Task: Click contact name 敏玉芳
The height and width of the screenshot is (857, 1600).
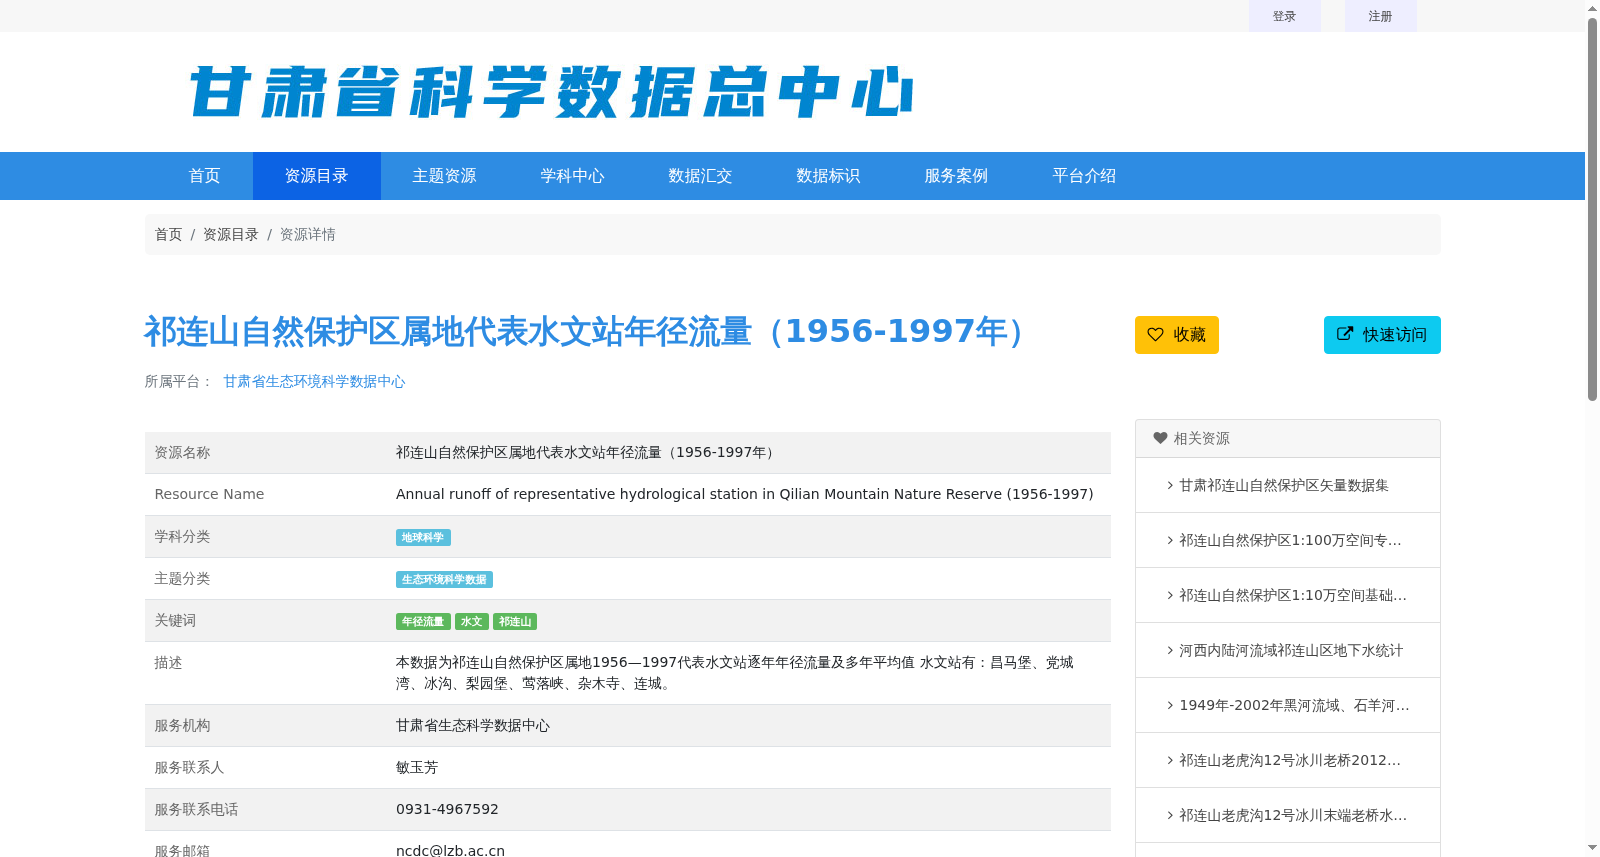Action: [417, 767]
